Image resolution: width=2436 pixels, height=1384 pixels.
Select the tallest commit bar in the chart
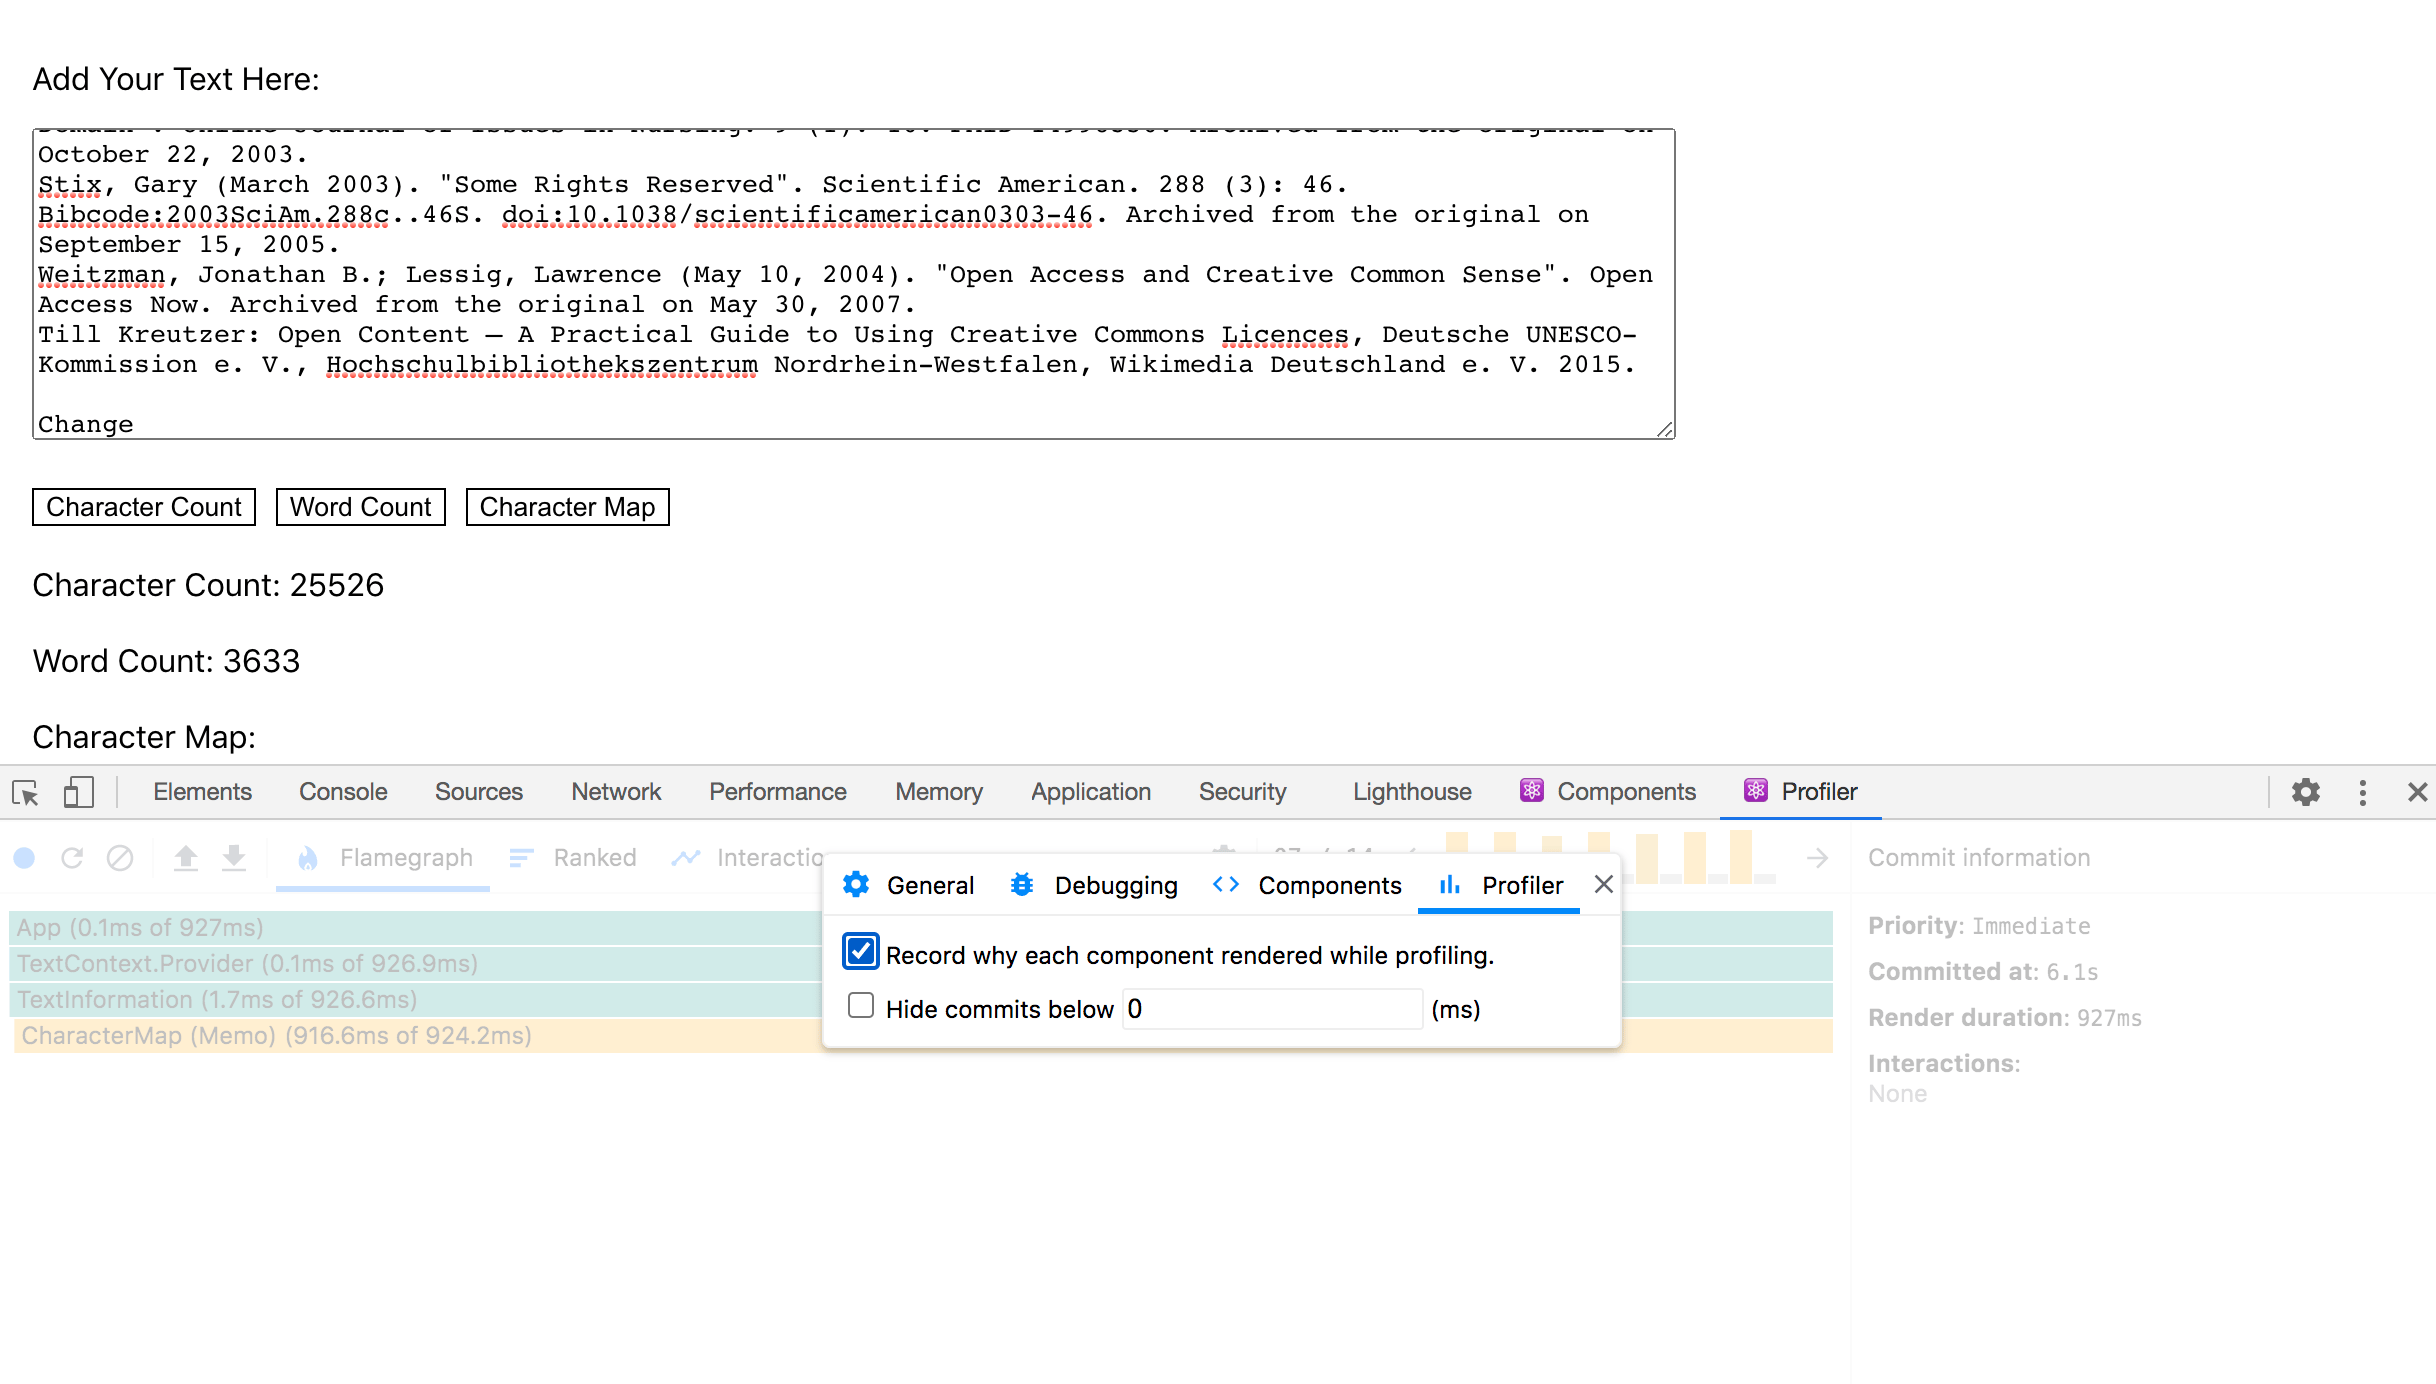coord(1741,857)
